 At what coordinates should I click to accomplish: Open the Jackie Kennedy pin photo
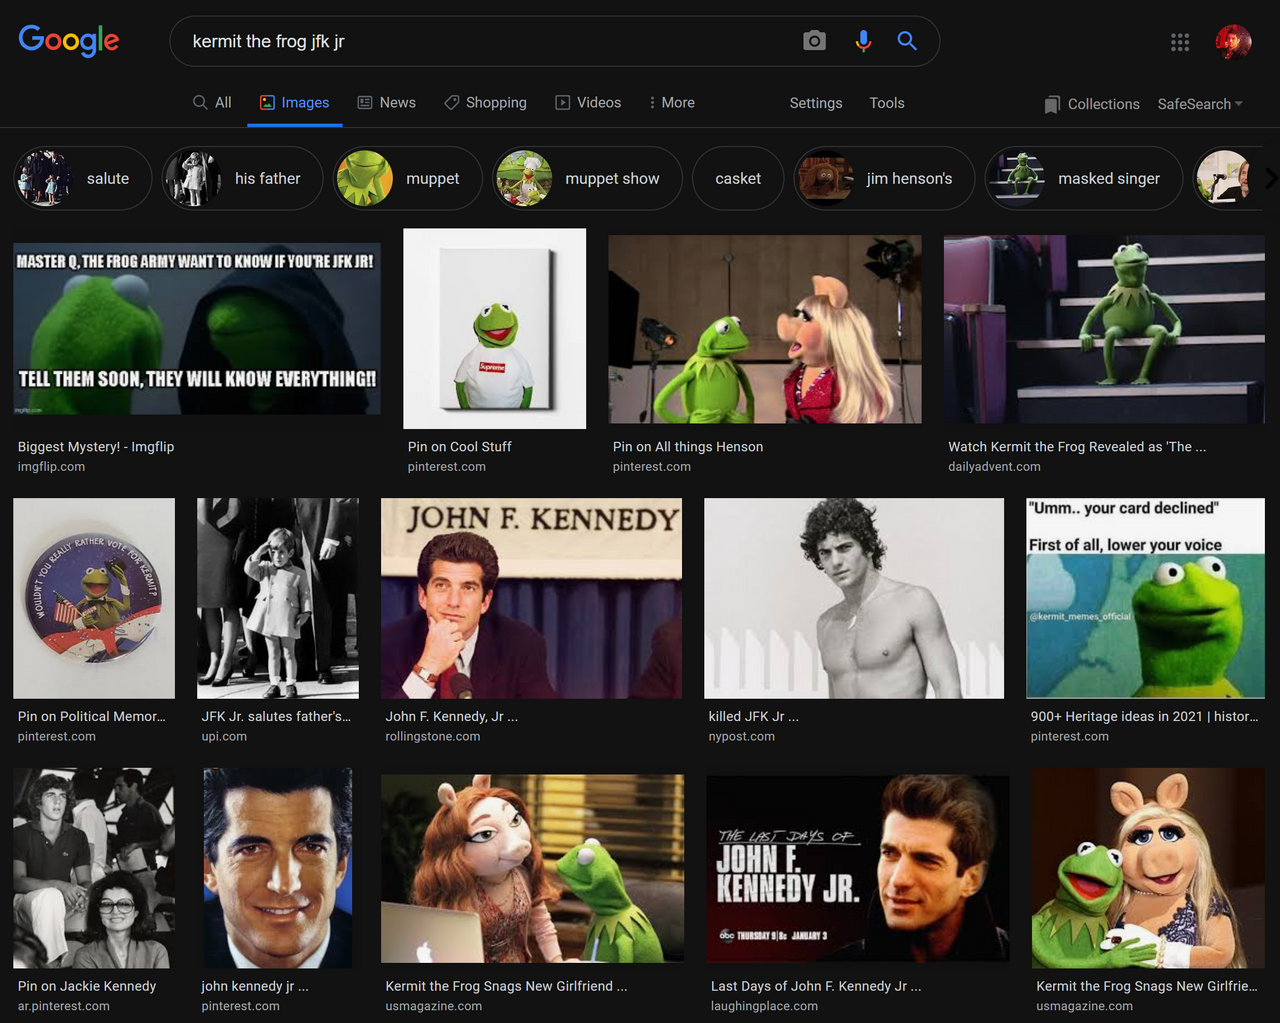(92, 868)
